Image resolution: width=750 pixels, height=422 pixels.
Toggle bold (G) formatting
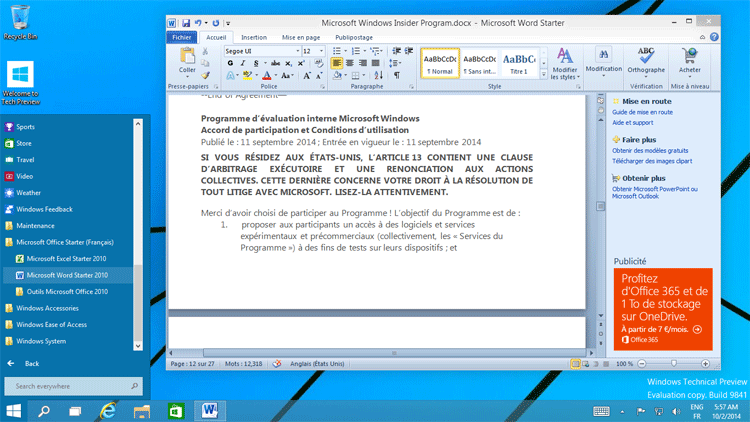(231, 63)
